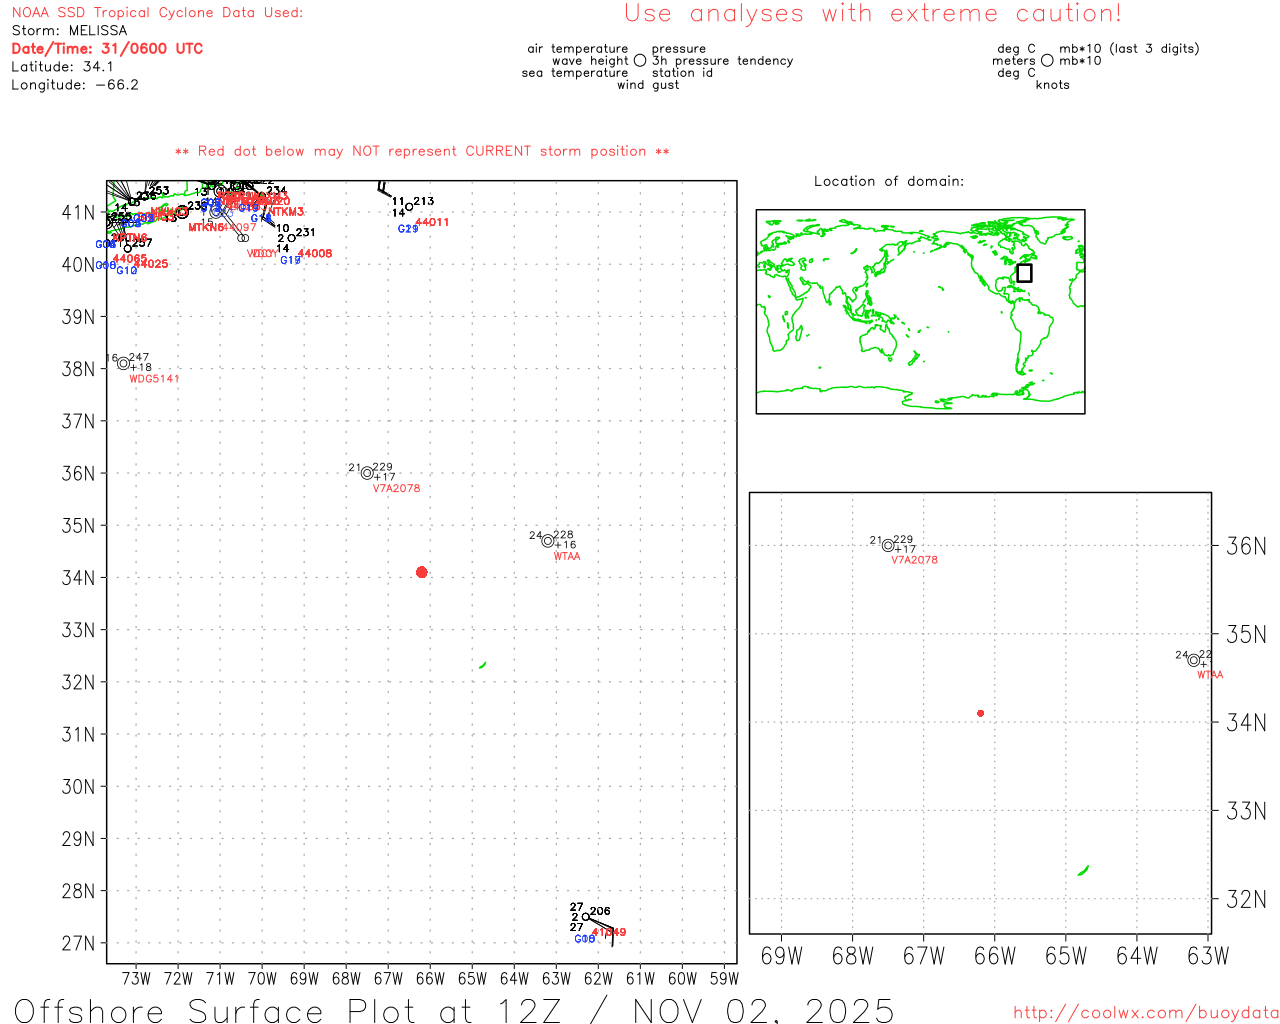Click the green Bermuda island on main map
The width and height of the screenshot is (1280, 1024).
click(x=483, y=665)
